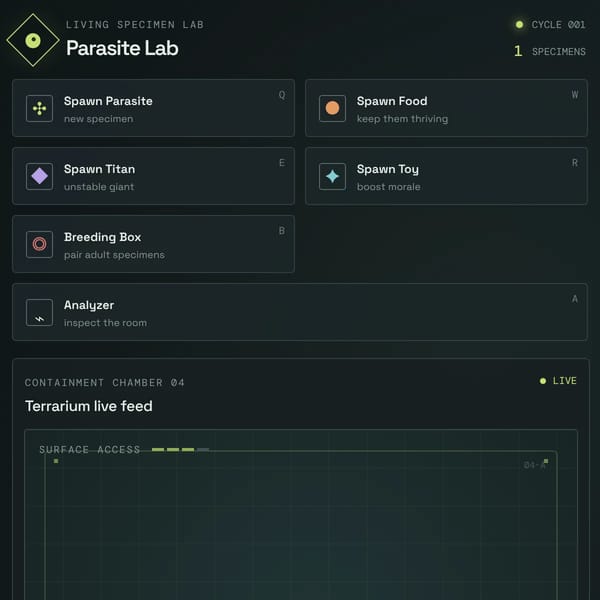This screenshot has height=600, width=600.
Task: Click the 'Terrarium live feed' title
Action: point(89,406)
